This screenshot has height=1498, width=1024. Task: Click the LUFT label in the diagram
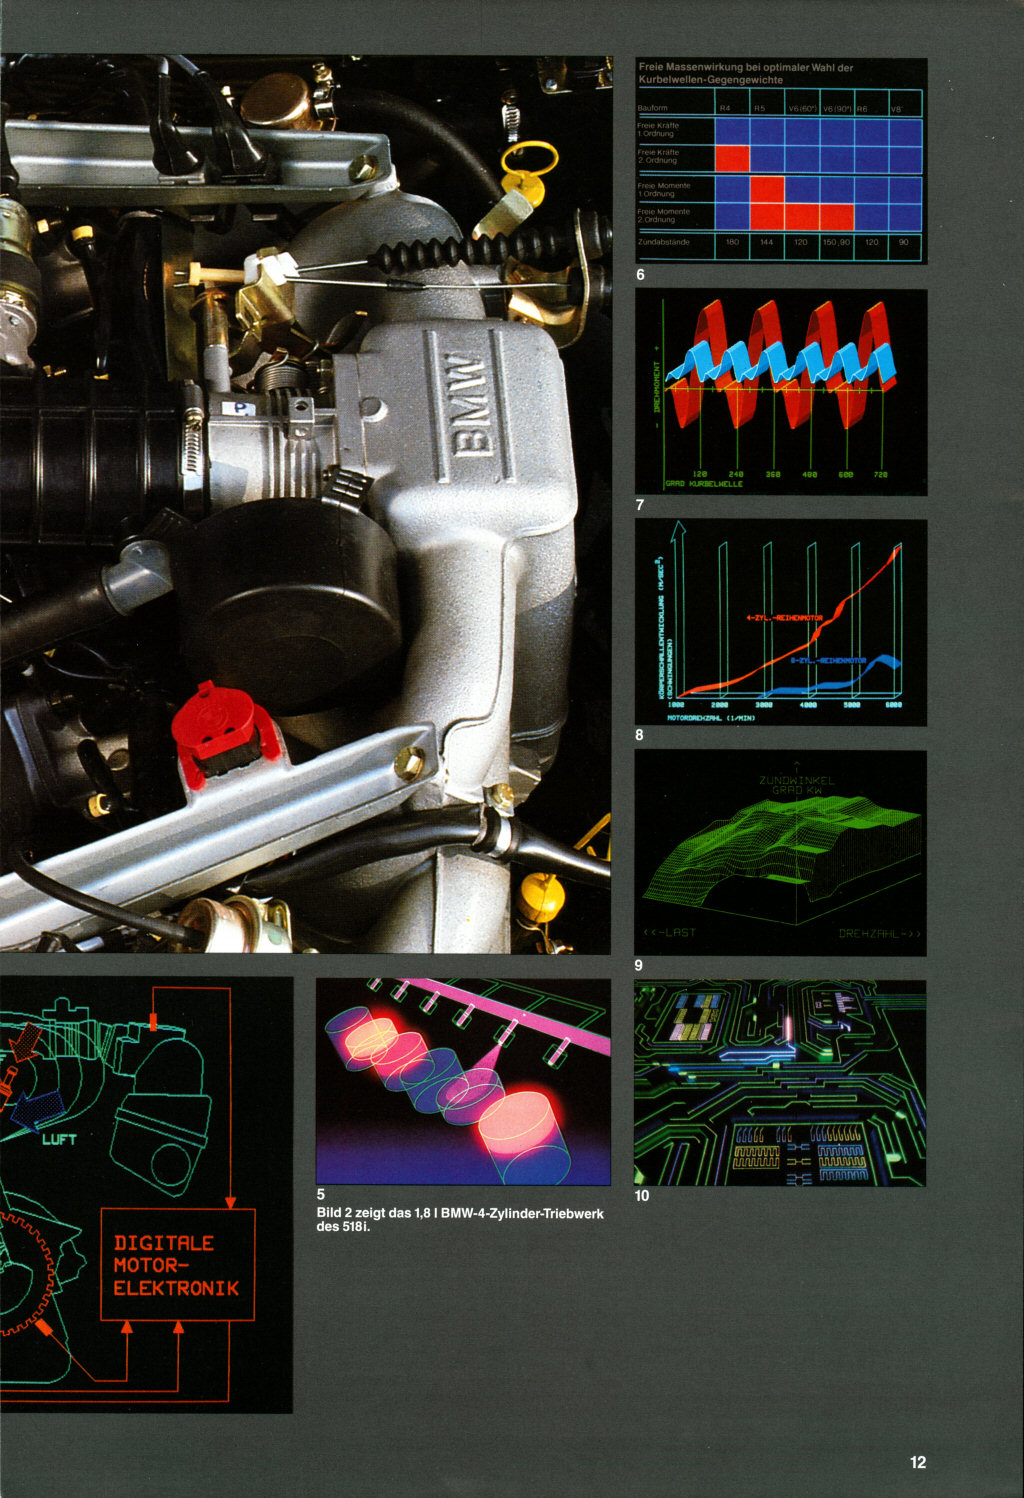click(x=59, y=1139)
